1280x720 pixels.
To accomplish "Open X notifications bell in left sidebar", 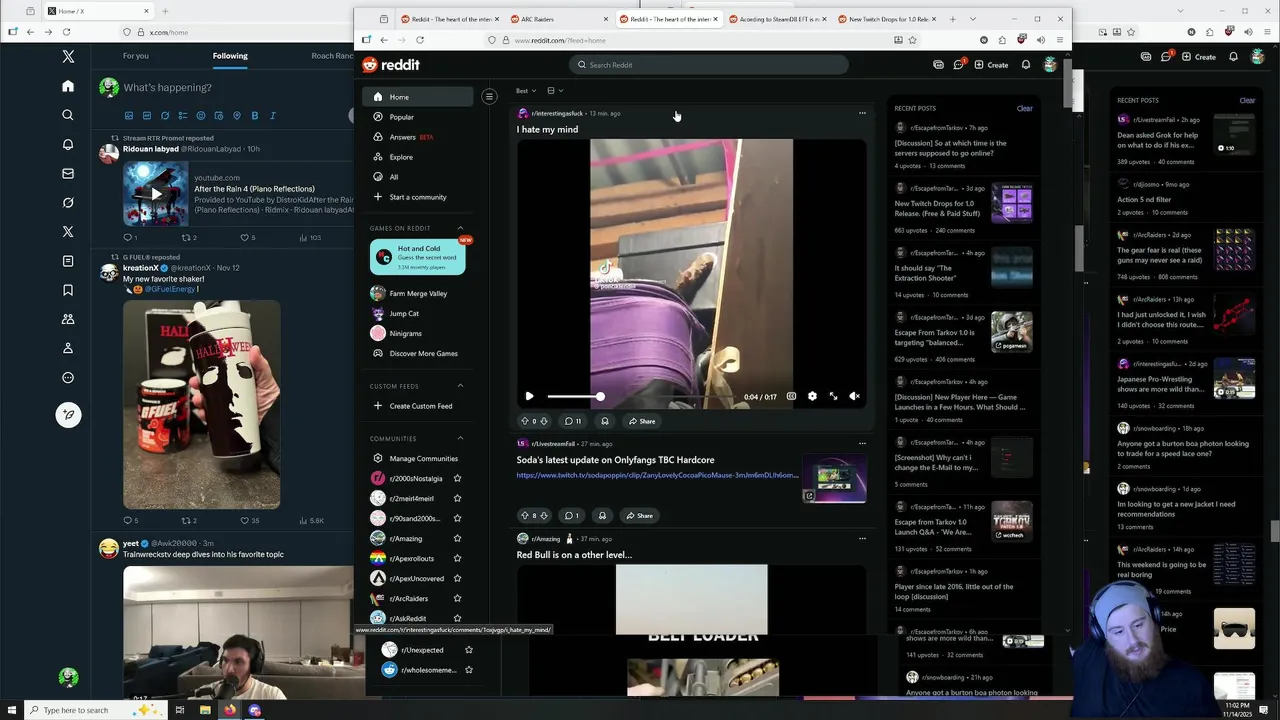I will tap(68, 144).
